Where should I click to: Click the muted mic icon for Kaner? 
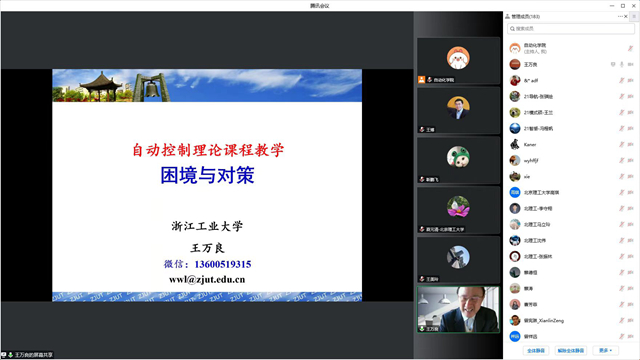[x=622, y=144]
